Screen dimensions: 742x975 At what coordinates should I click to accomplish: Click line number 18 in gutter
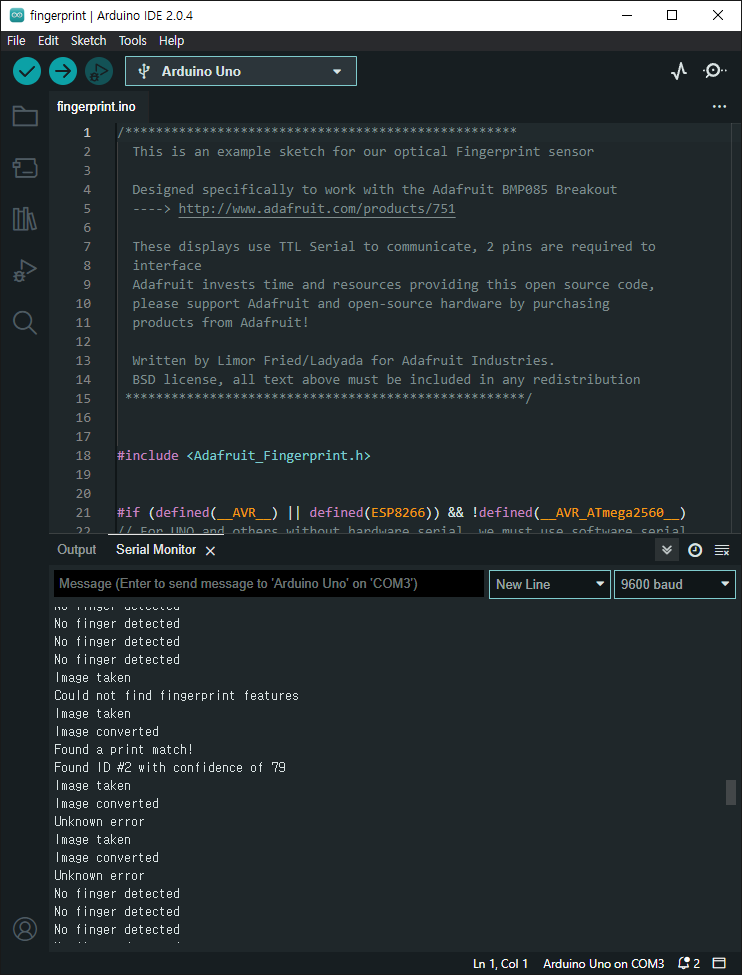83,456
